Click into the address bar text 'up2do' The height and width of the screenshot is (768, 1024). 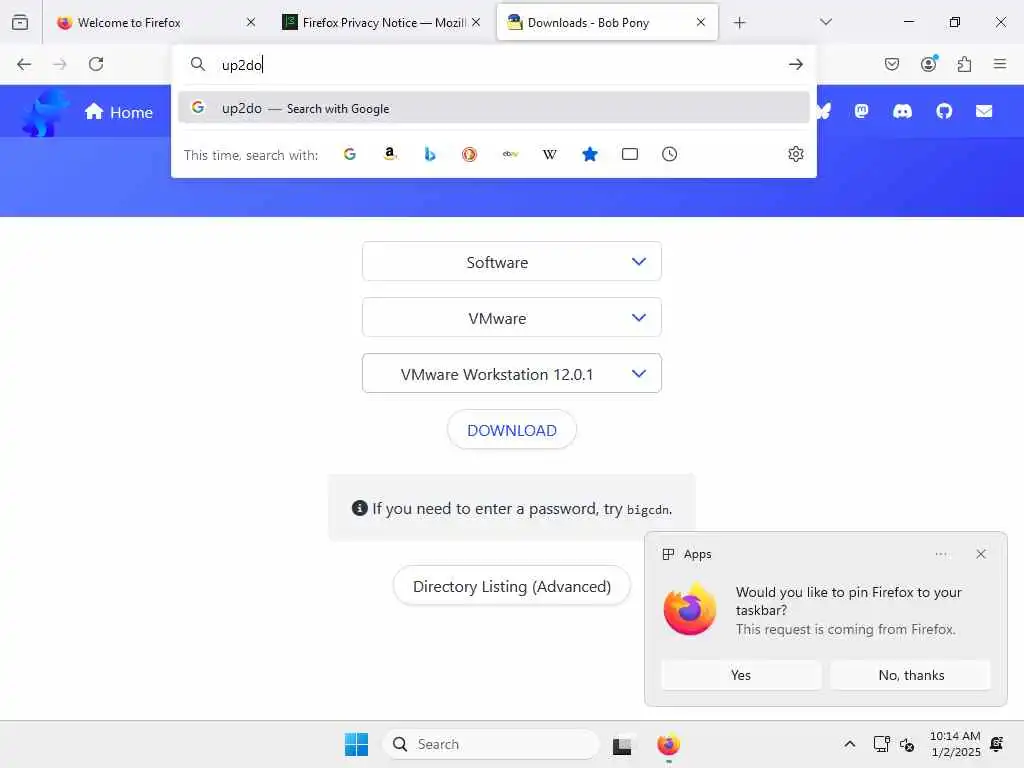tap(242, 65)
